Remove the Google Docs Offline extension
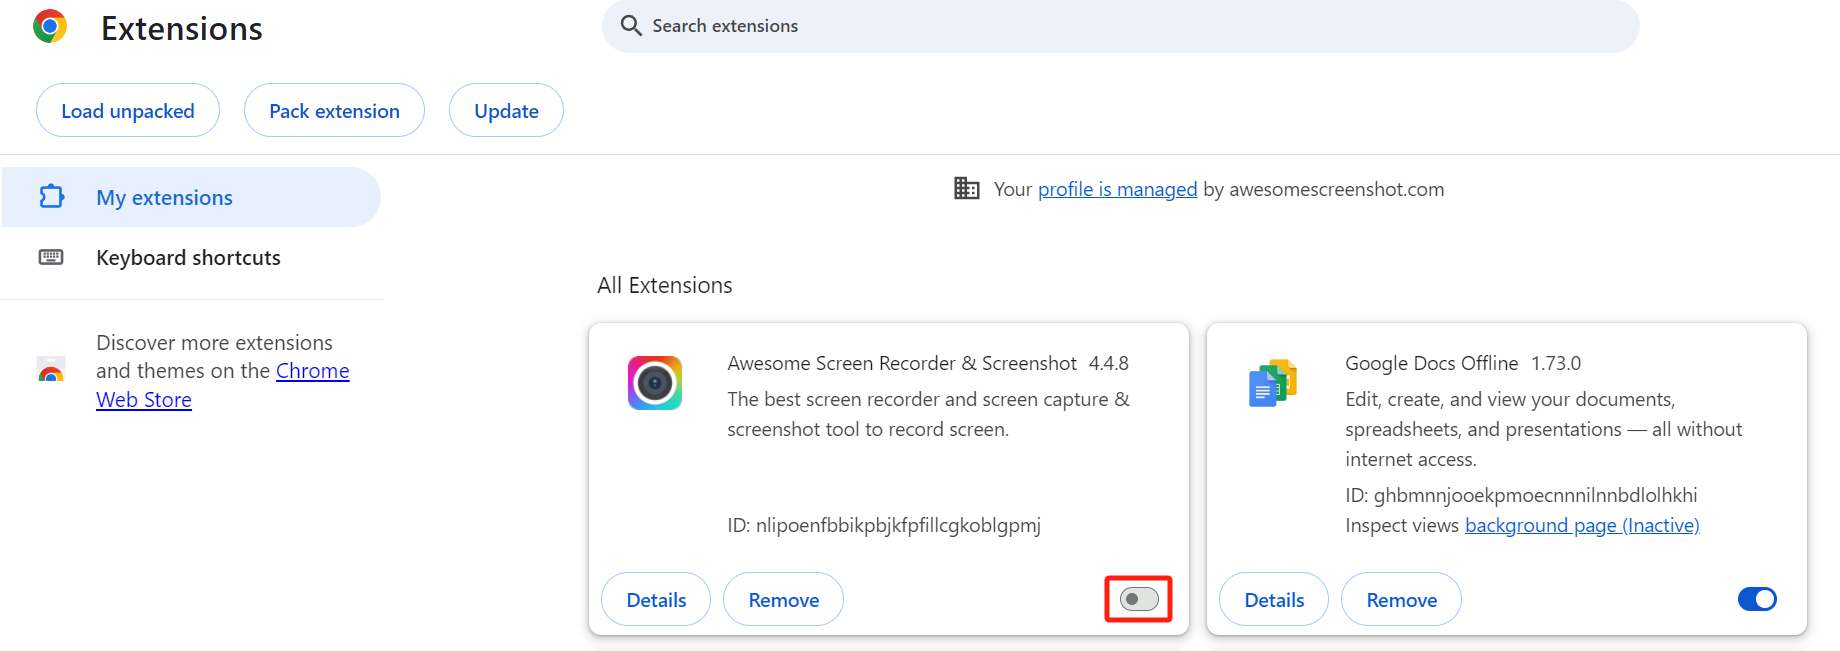Viewport: 1840px width, 651px height. [1401, 599]
